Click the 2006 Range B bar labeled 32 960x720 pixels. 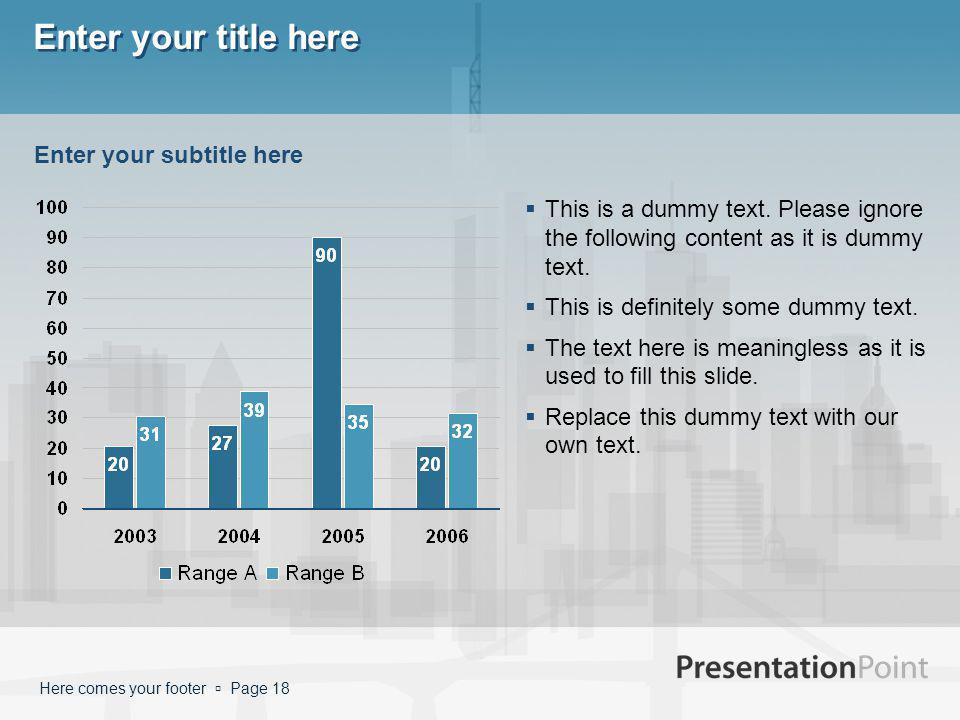coord(463,461)
